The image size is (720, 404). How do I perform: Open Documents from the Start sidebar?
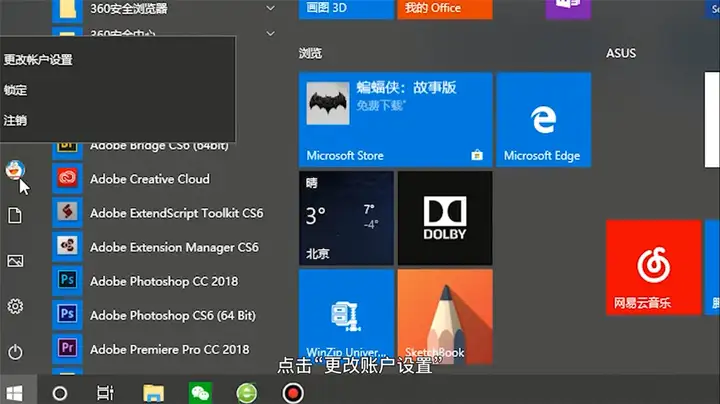click(x=15, y=215)
